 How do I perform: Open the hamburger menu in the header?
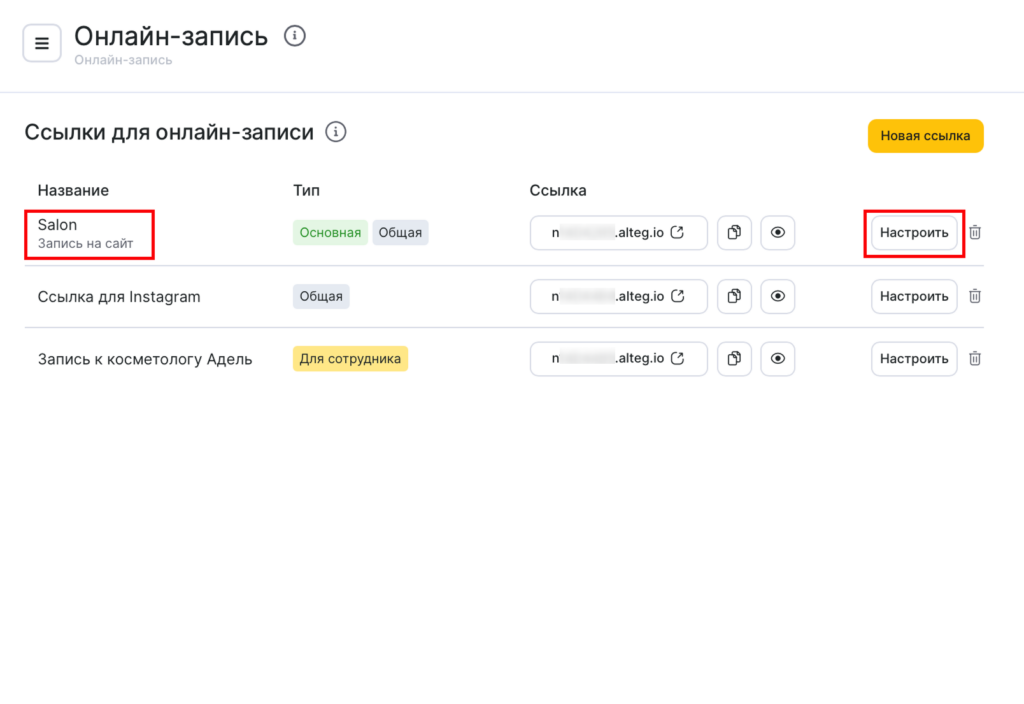42,43
